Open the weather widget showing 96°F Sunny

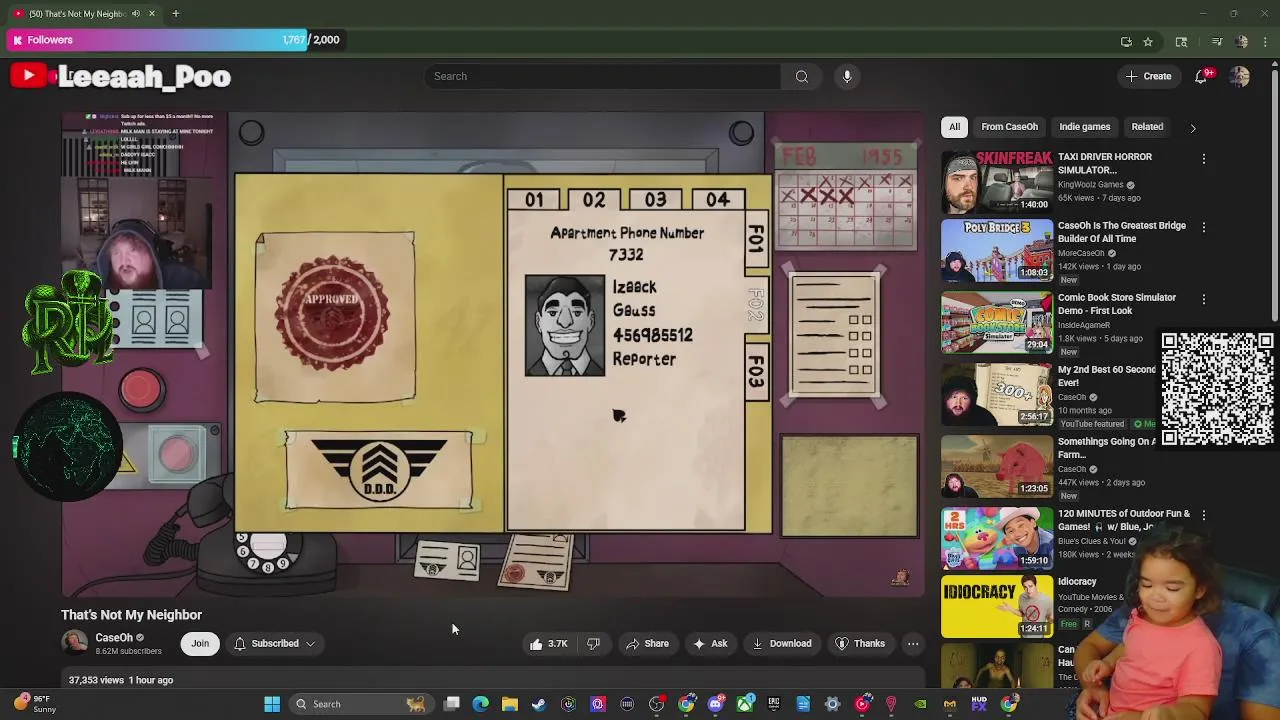[x=35, y=704]
